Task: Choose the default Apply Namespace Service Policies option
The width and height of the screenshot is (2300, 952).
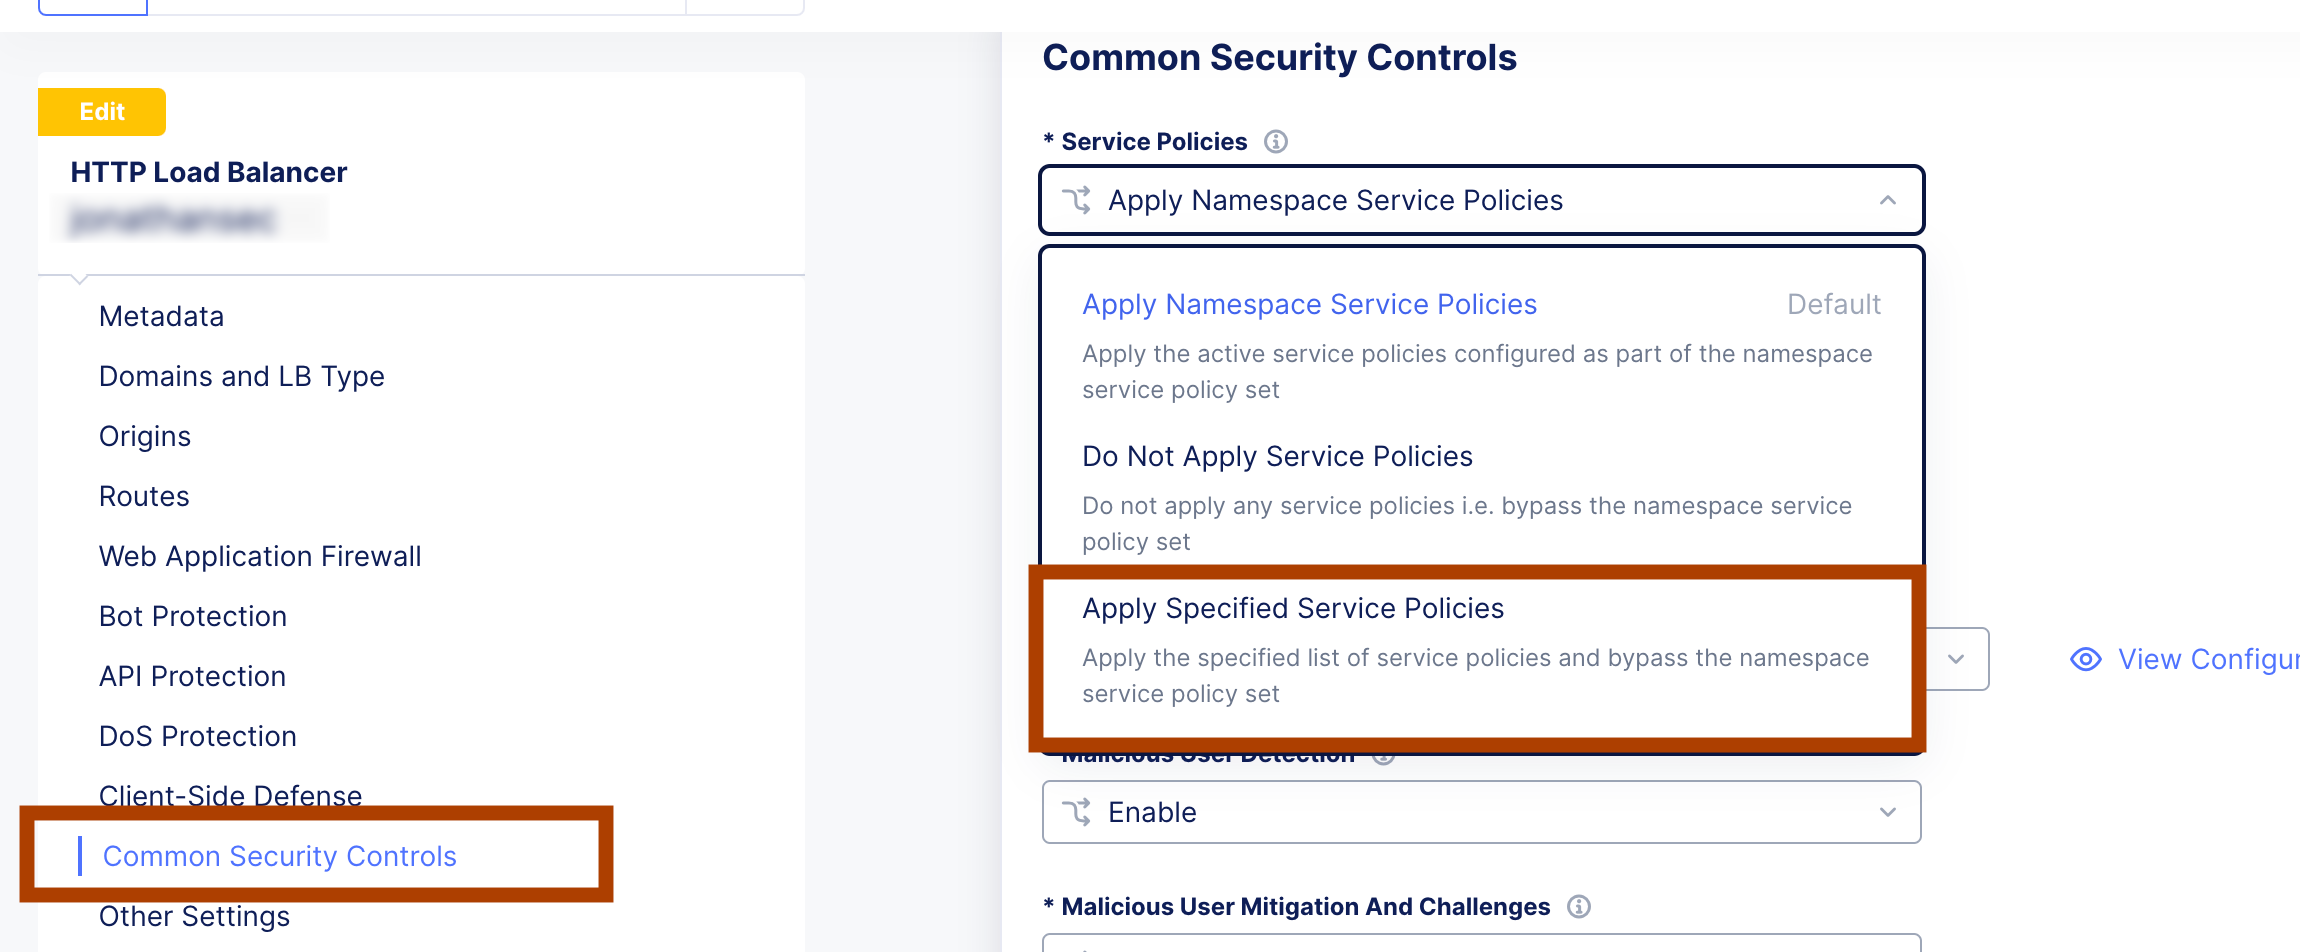Action: (1309, 304)
